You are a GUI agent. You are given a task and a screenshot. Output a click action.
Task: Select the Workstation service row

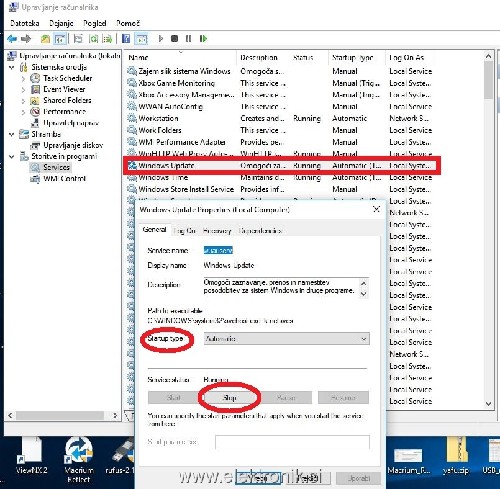coord(280,118)
